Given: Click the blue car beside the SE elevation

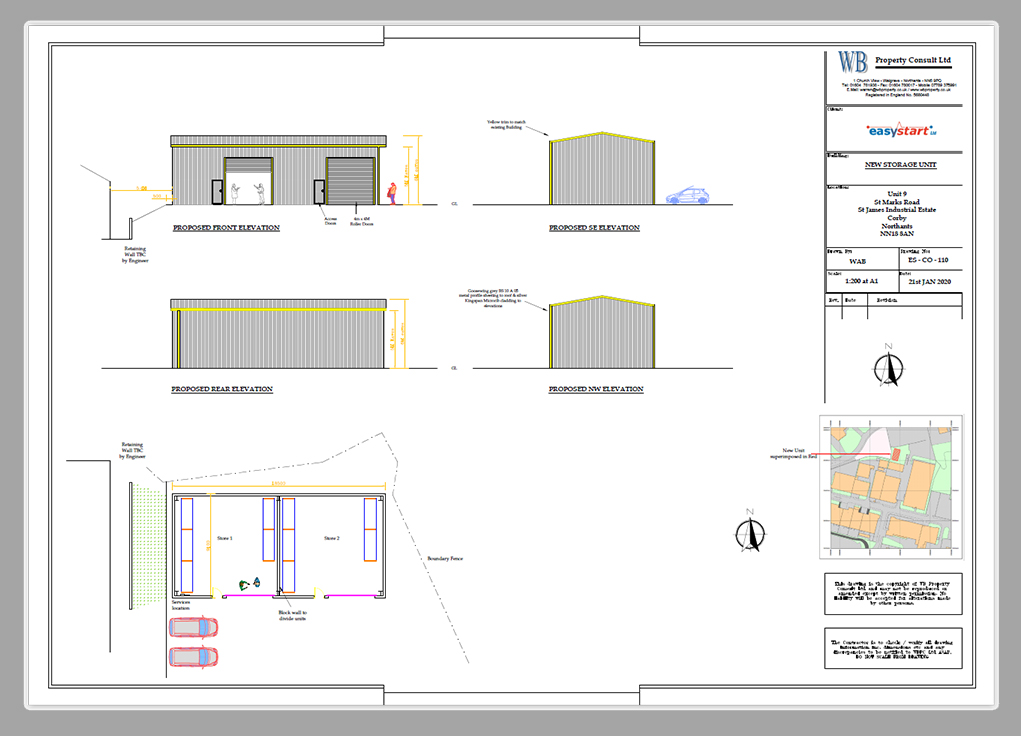Looking at the screenshot, I should click(687, 196).
